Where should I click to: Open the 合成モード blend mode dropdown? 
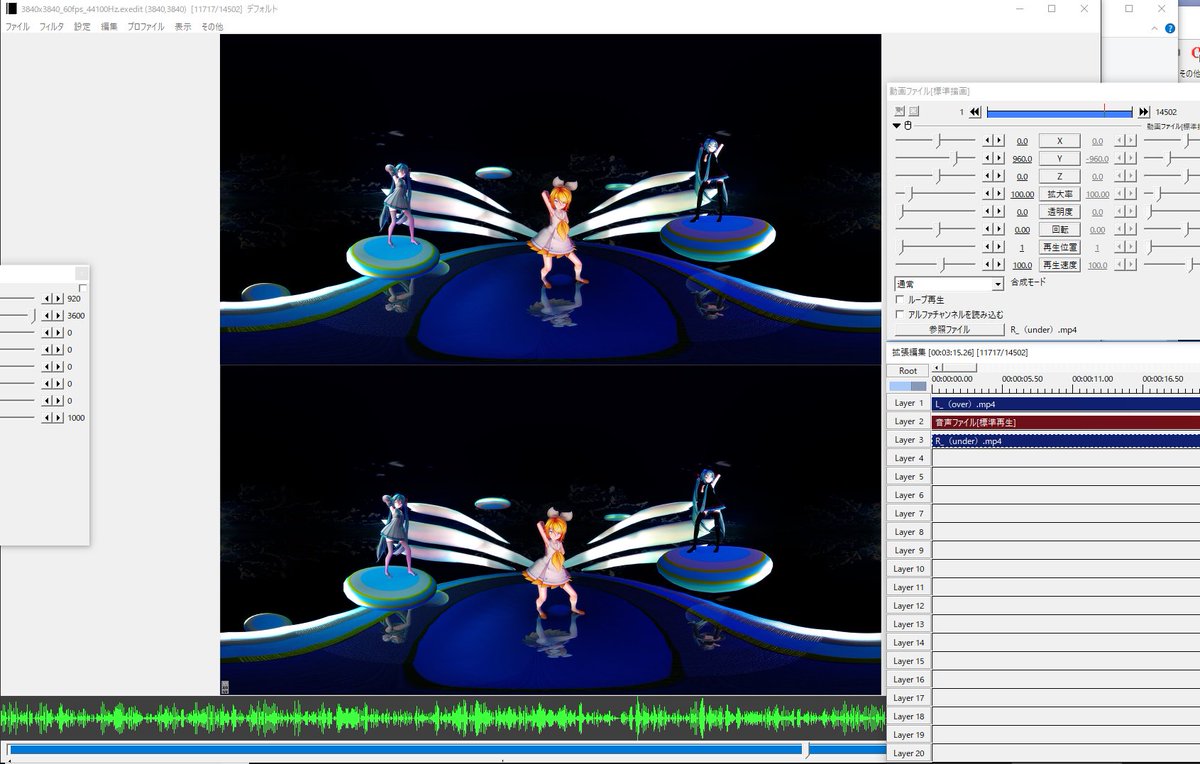(948, 284)
